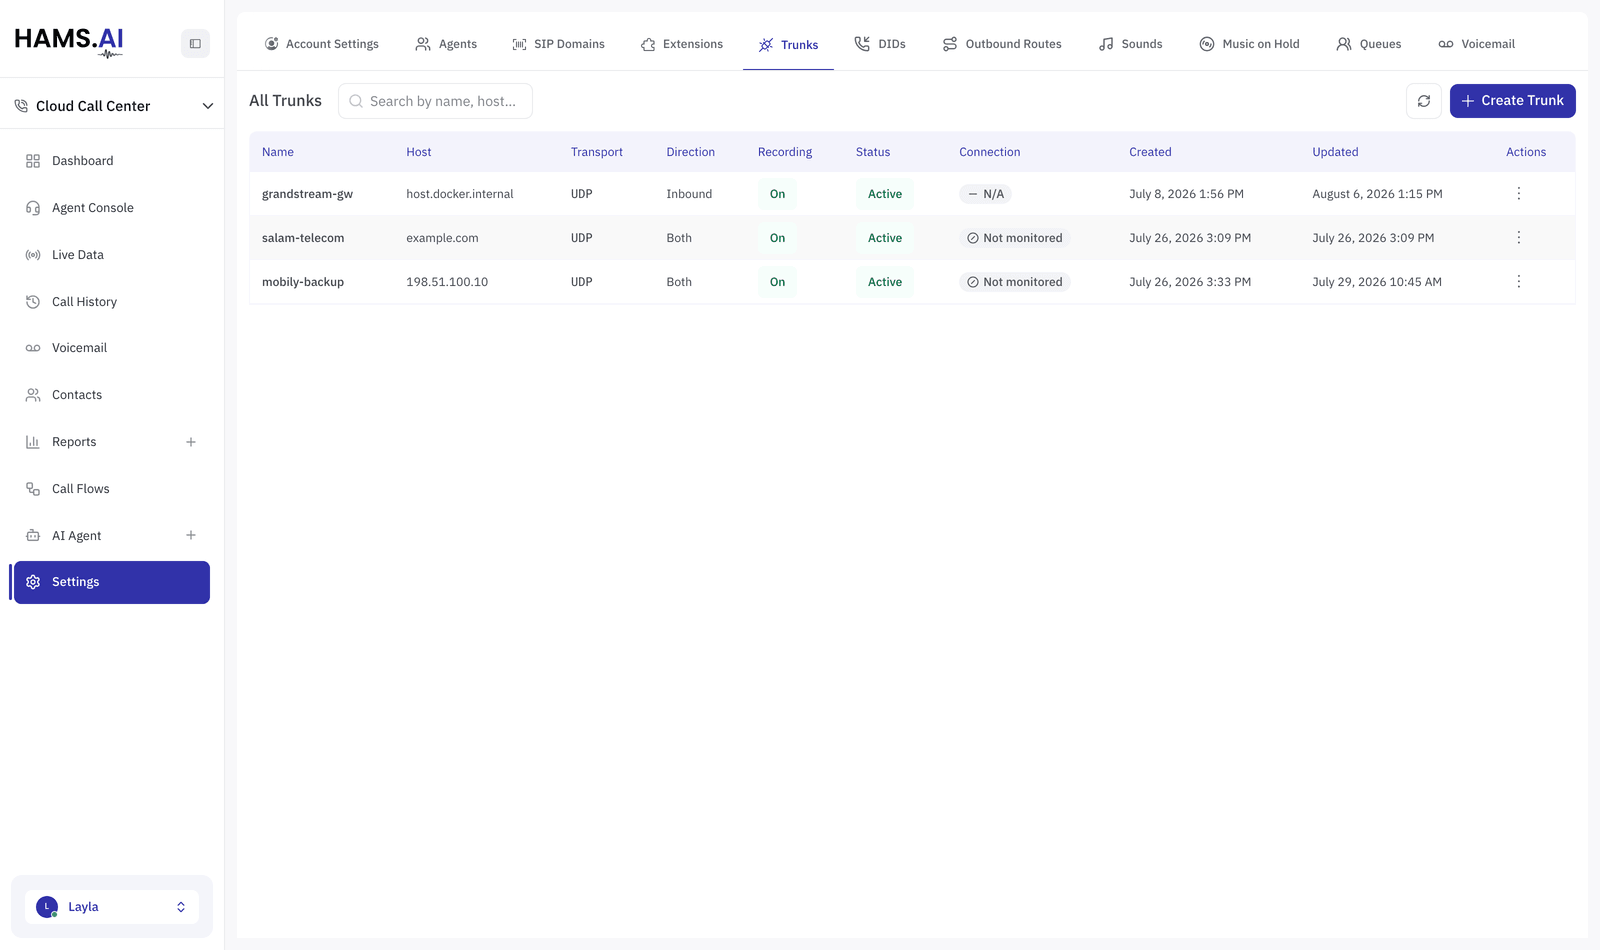
Task: Click Layla's avatar icon
Action: (x=47, y=907)
